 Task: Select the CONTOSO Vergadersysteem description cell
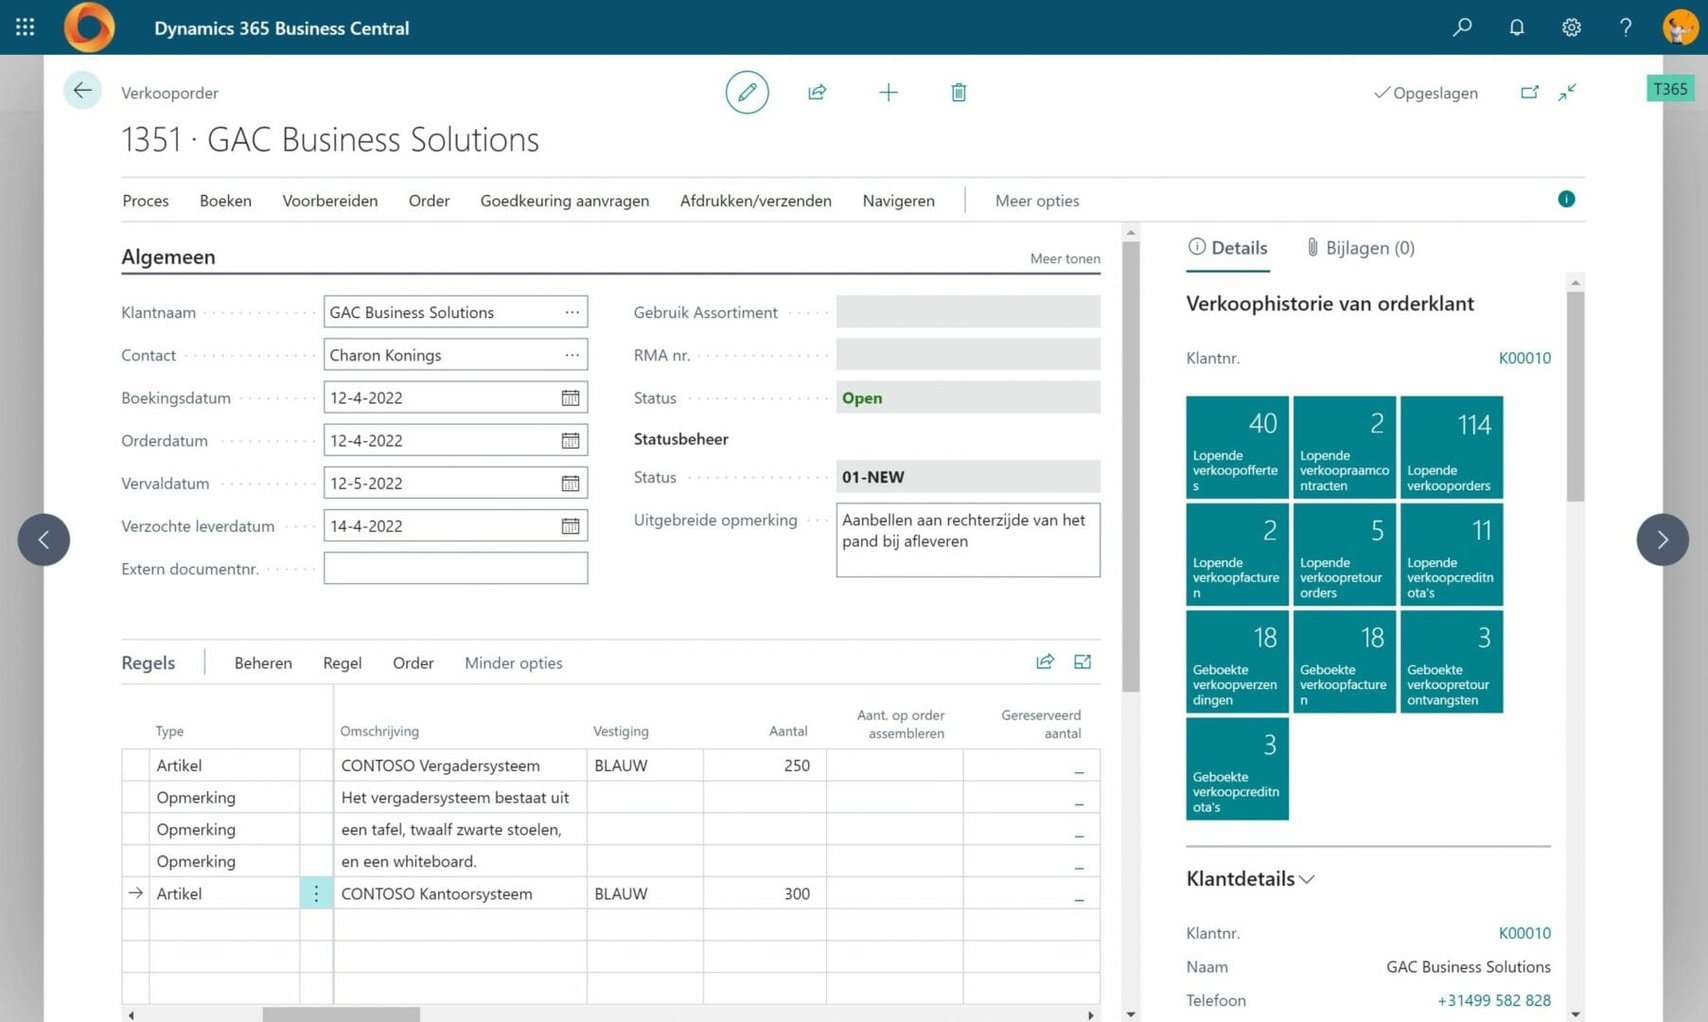[460, 765]
